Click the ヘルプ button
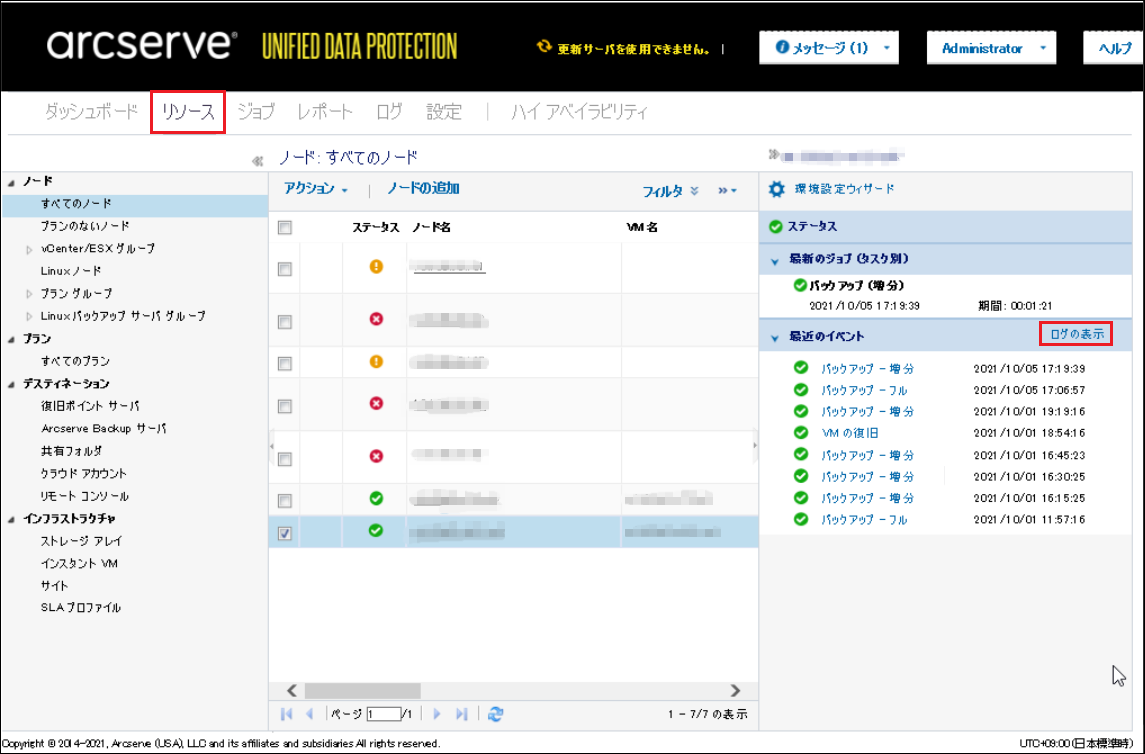The width and height of the screenshot is (1145, 754). 1114,48
